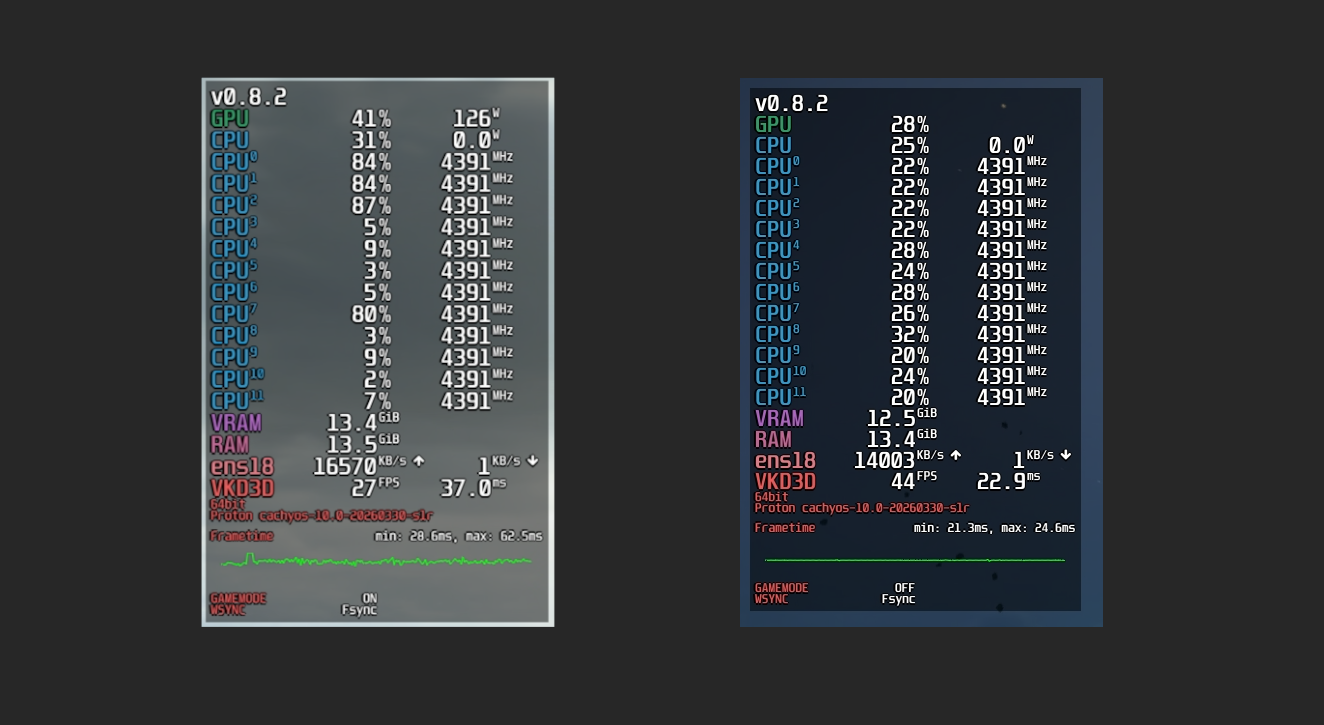Click the 28% GPU load value
Image resolution: width=1324 pixels, height=725 pixels.
pos(910,125)
